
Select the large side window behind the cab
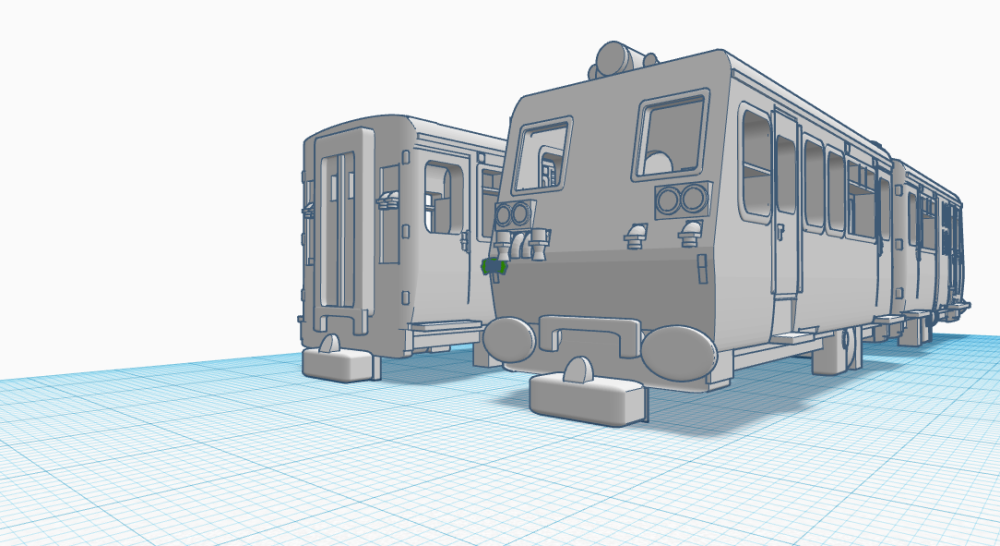pyautogui.click(x=757, y=163)
